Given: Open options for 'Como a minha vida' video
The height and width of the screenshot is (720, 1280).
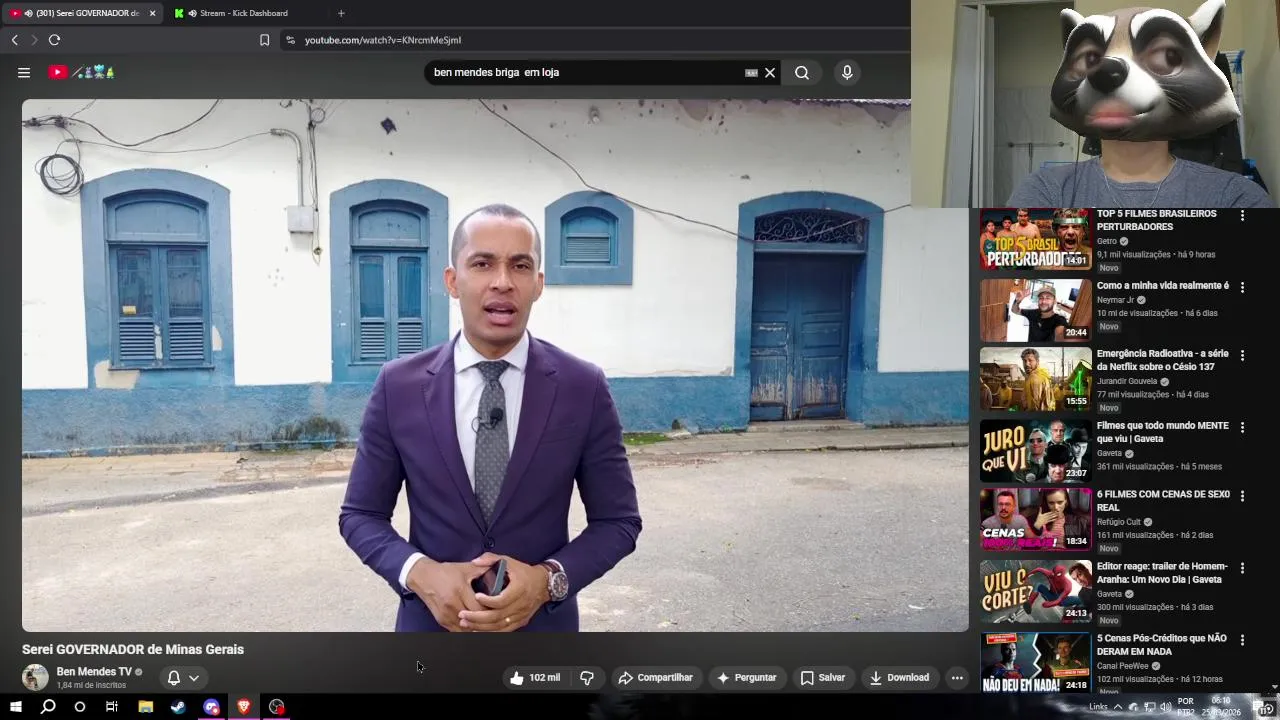Looking at the screenshot, I should click(1242, 287).
